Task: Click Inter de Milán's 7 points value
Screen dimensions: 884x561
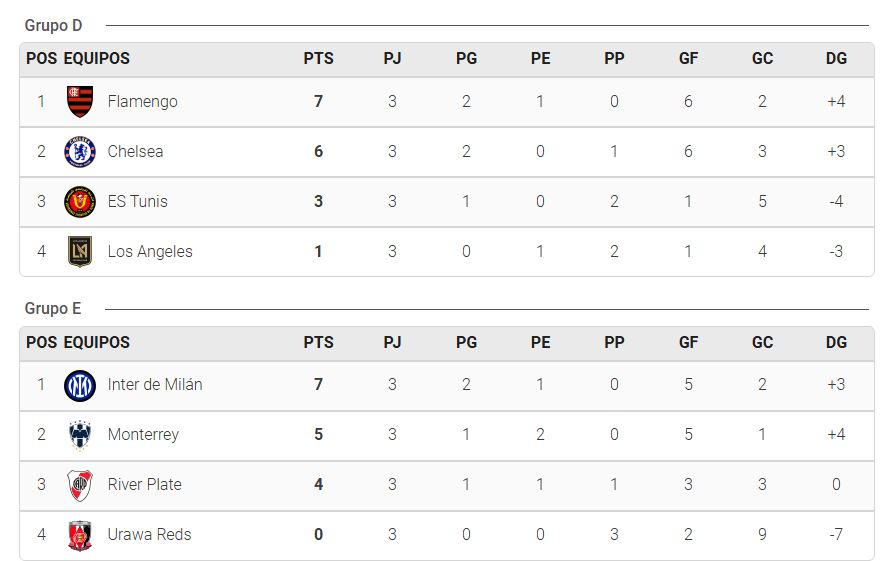Action: tap(319, 385)
